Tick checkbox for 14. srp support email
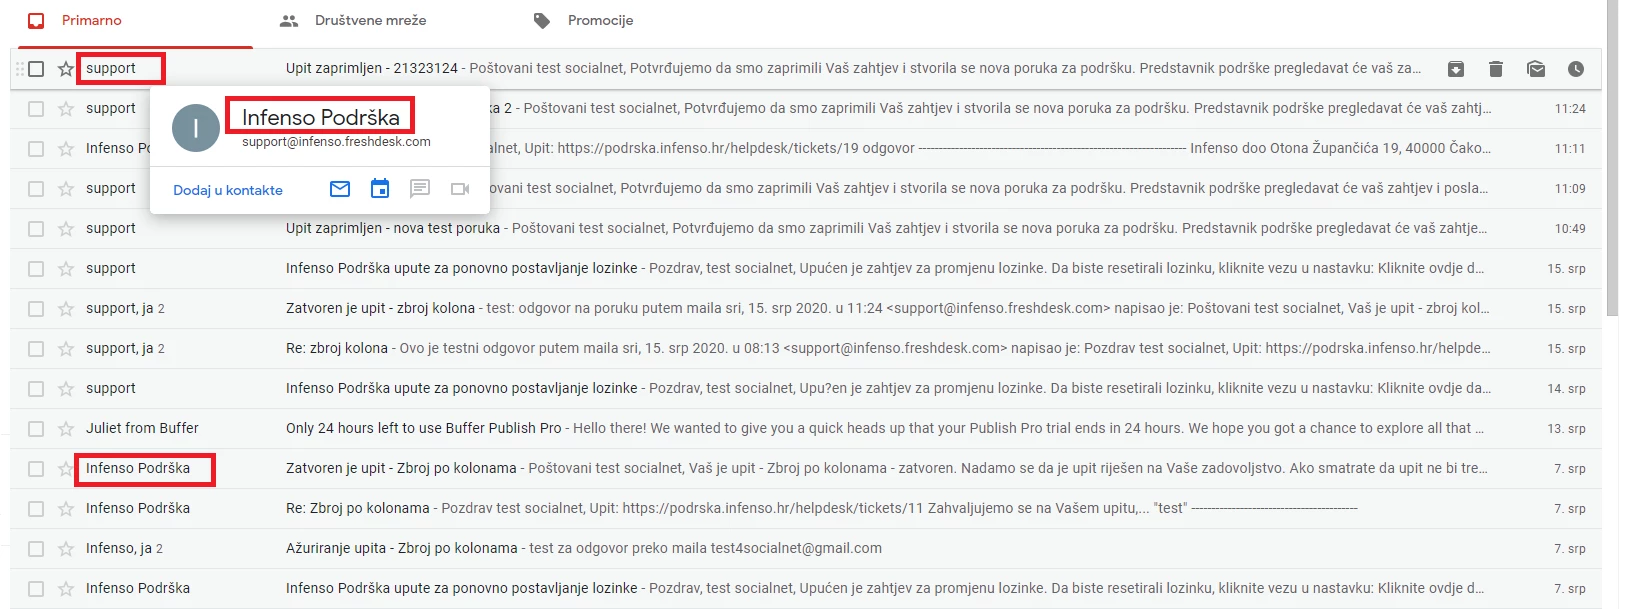Image resolution: width=1628 pixels, height=609 pixels. point(36,389)
